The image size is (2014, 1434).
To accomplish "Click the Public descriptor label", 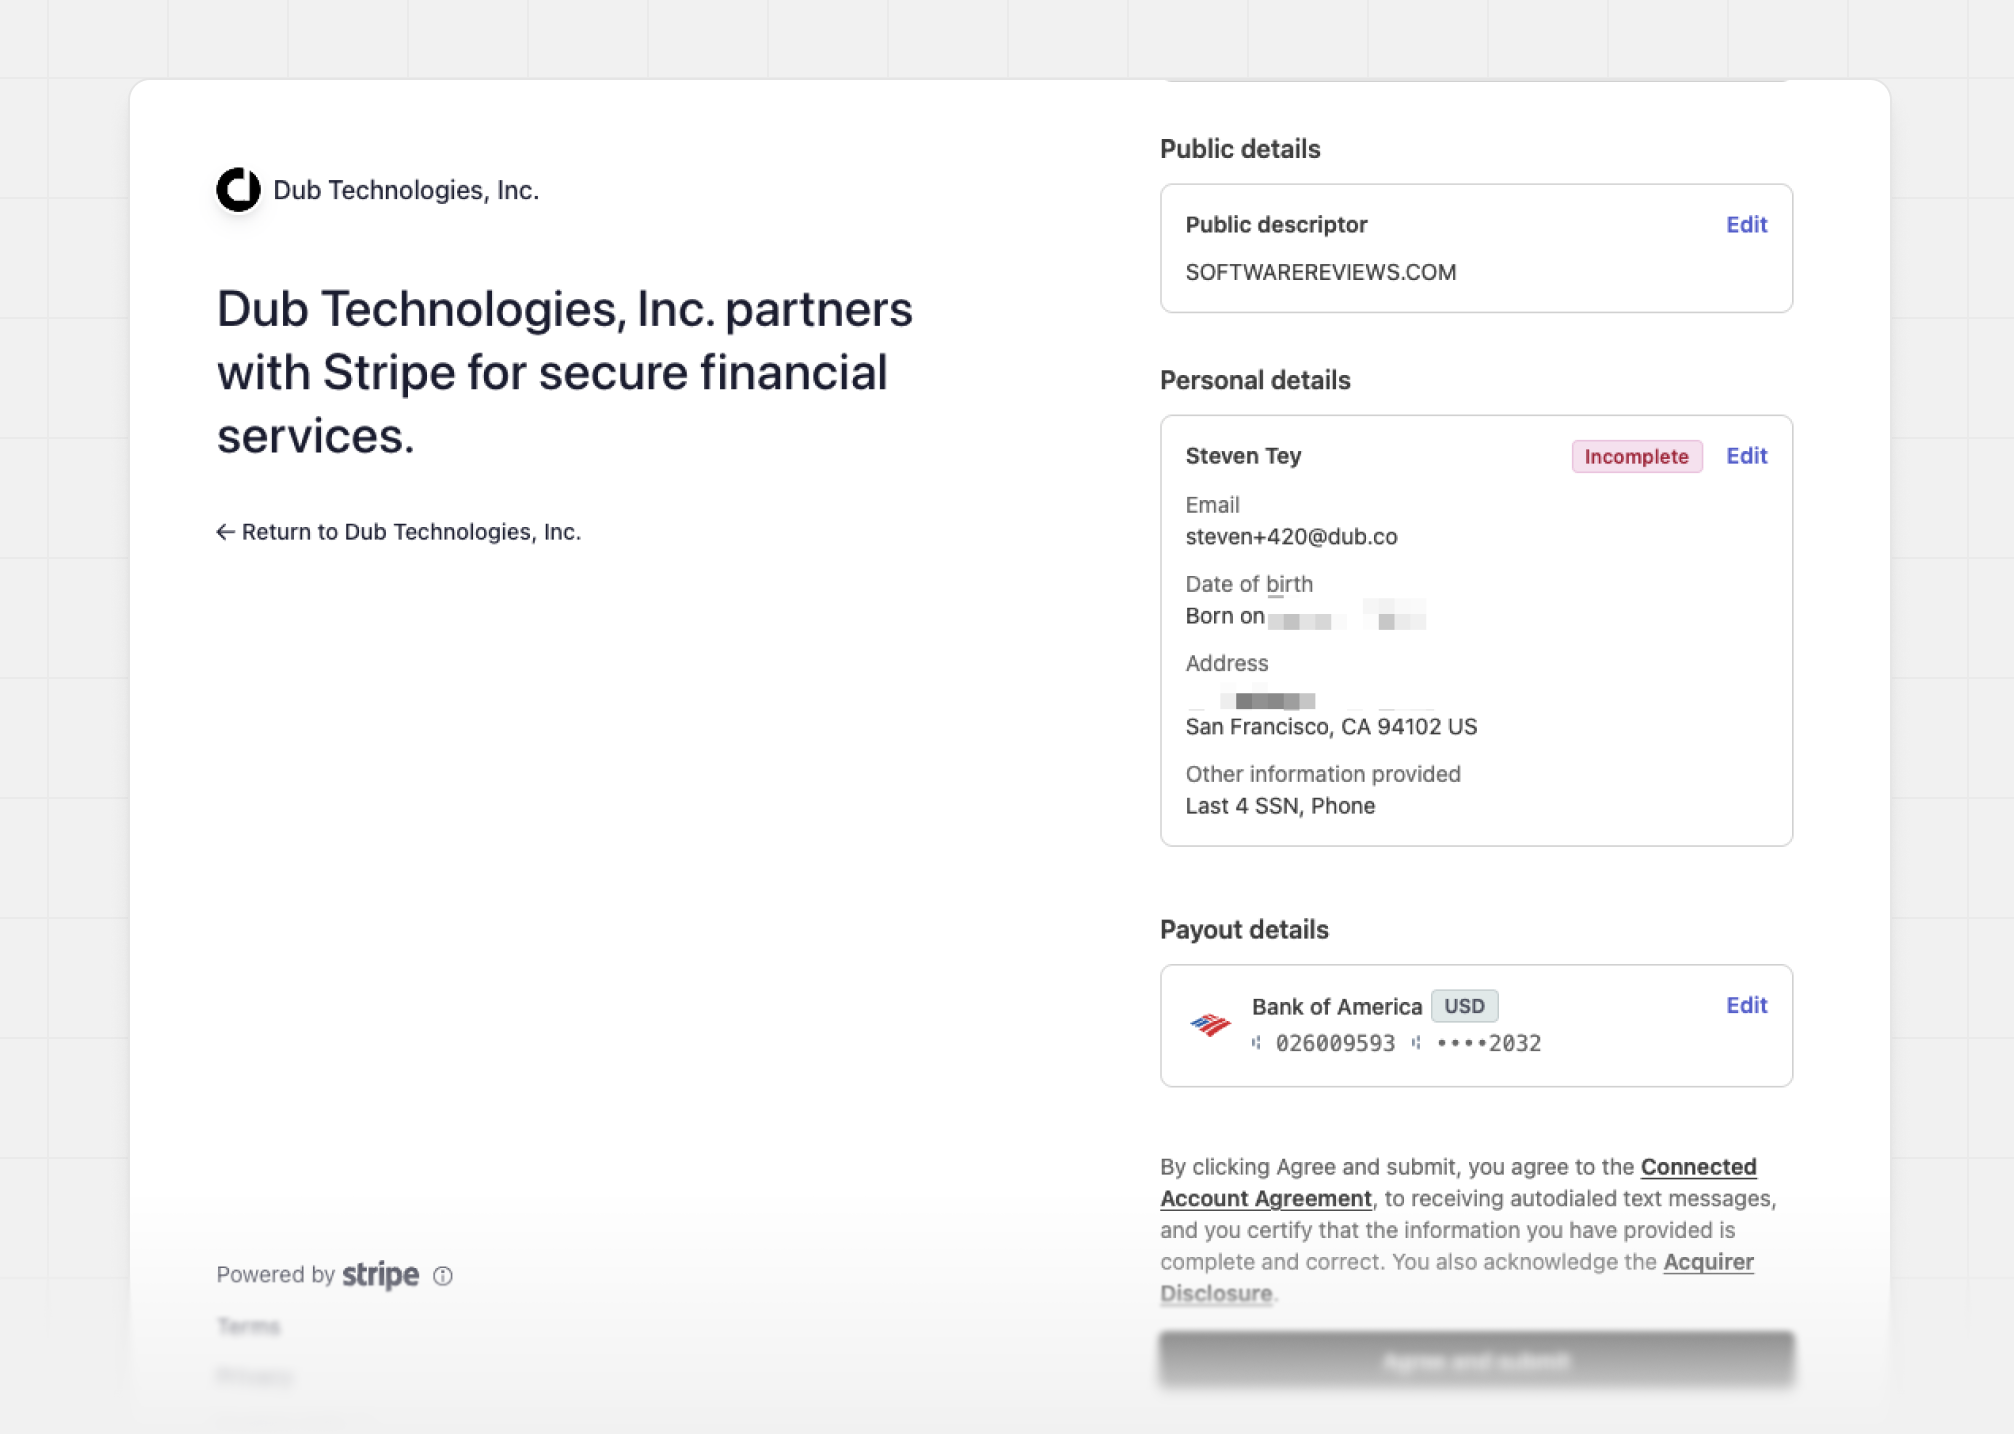I will coord(1276,225).
